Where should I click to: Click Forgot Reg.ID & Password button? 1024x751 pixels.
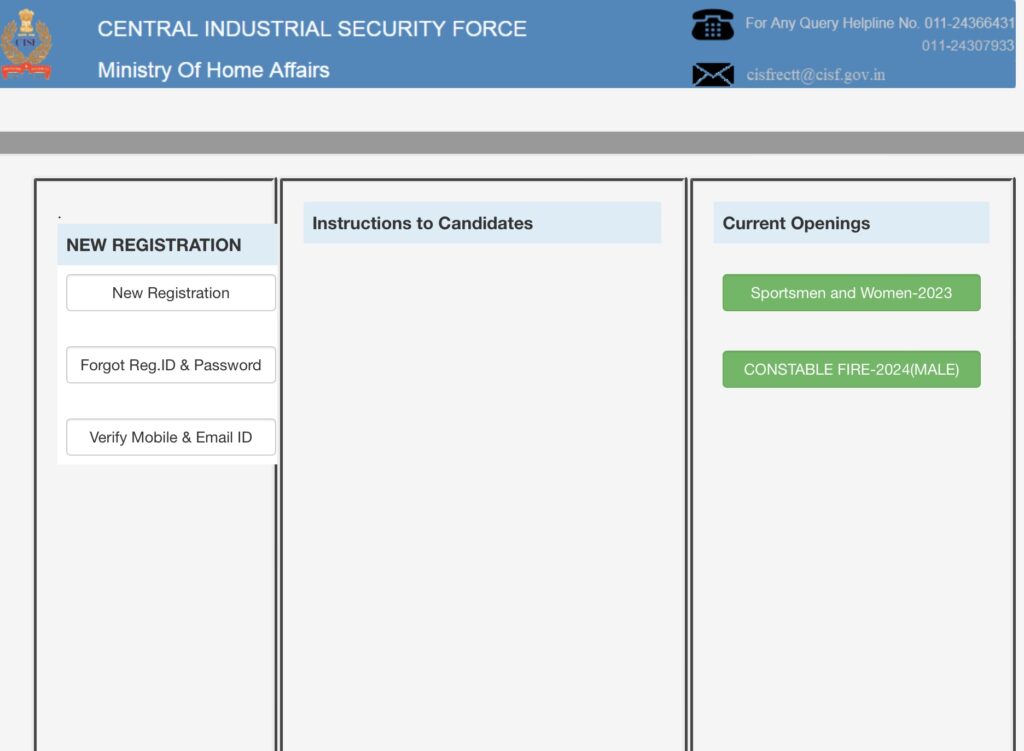coord(170,365)
